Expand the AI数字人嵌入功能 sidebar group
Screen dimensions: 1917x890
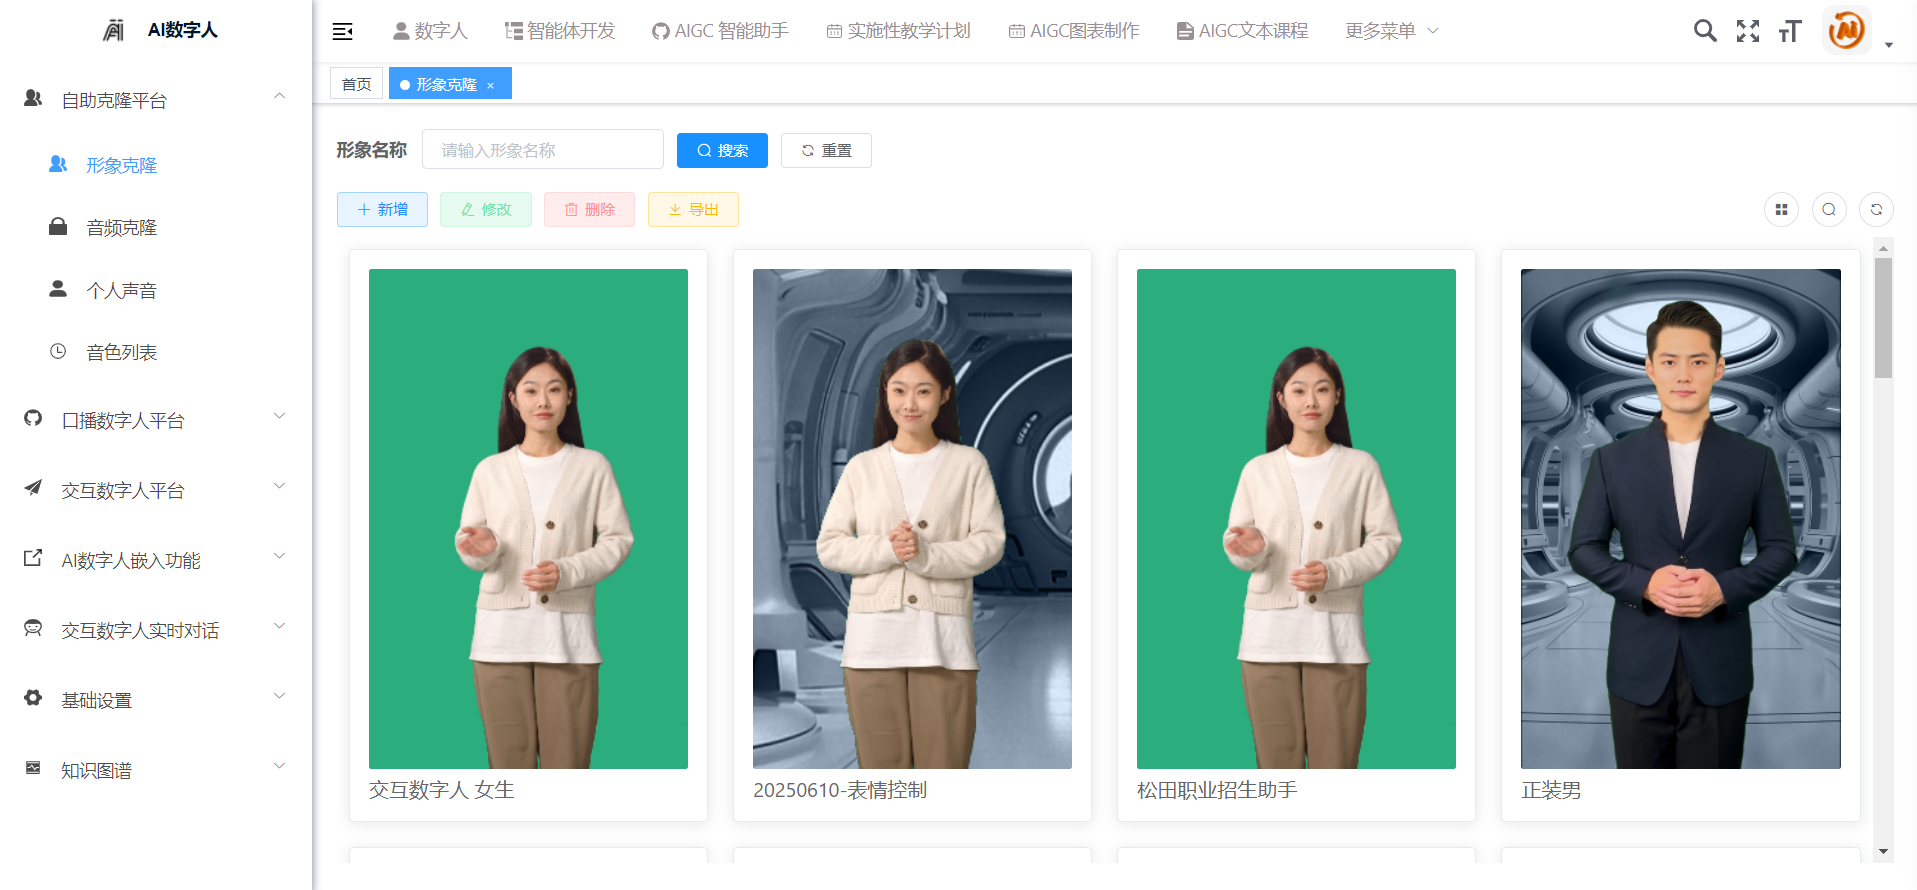tap(156, 560)
